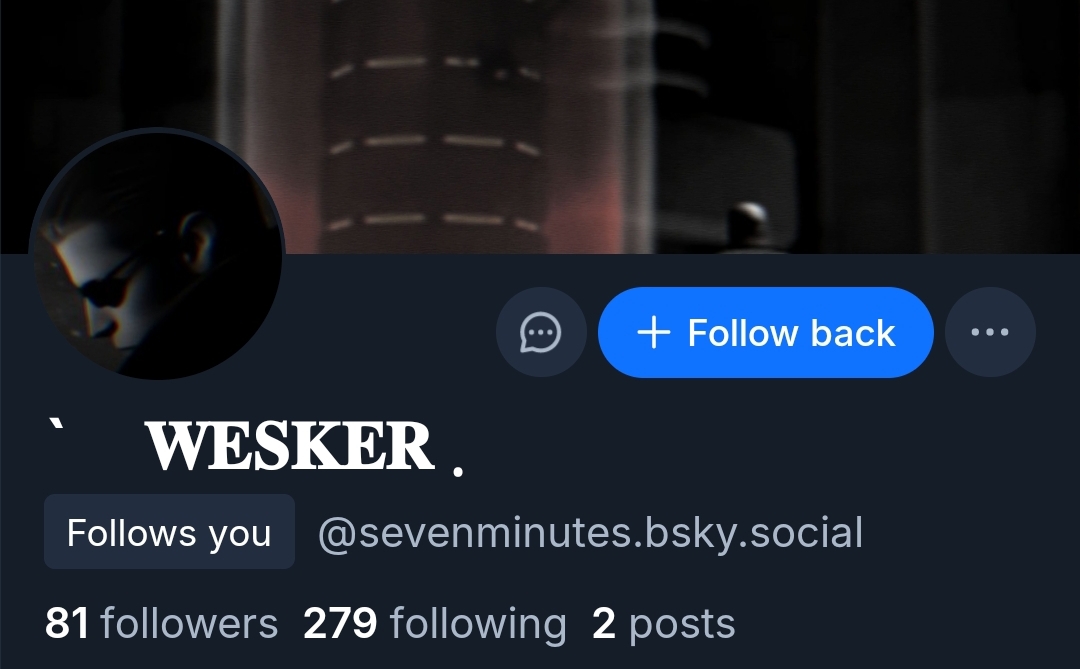Select the 2 posts count

(663, 624)
